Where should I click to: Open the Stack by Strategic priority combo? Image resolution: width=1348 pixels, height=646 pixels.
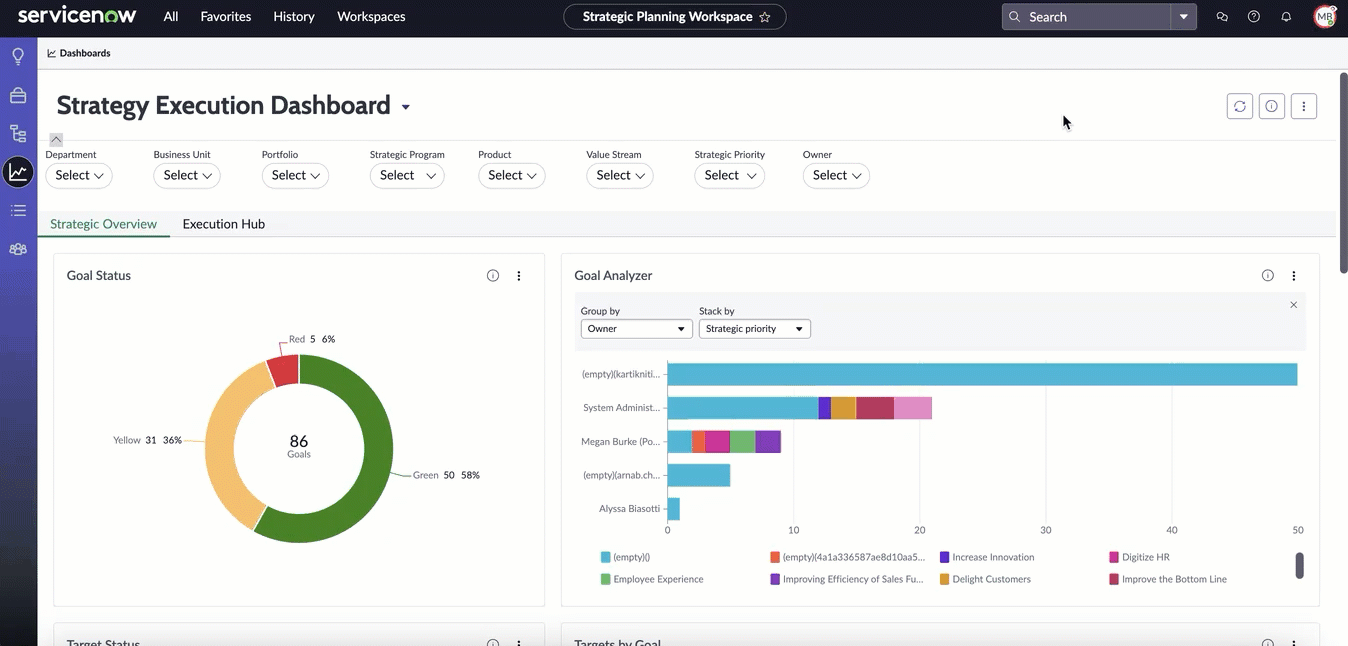click(755, 329)
